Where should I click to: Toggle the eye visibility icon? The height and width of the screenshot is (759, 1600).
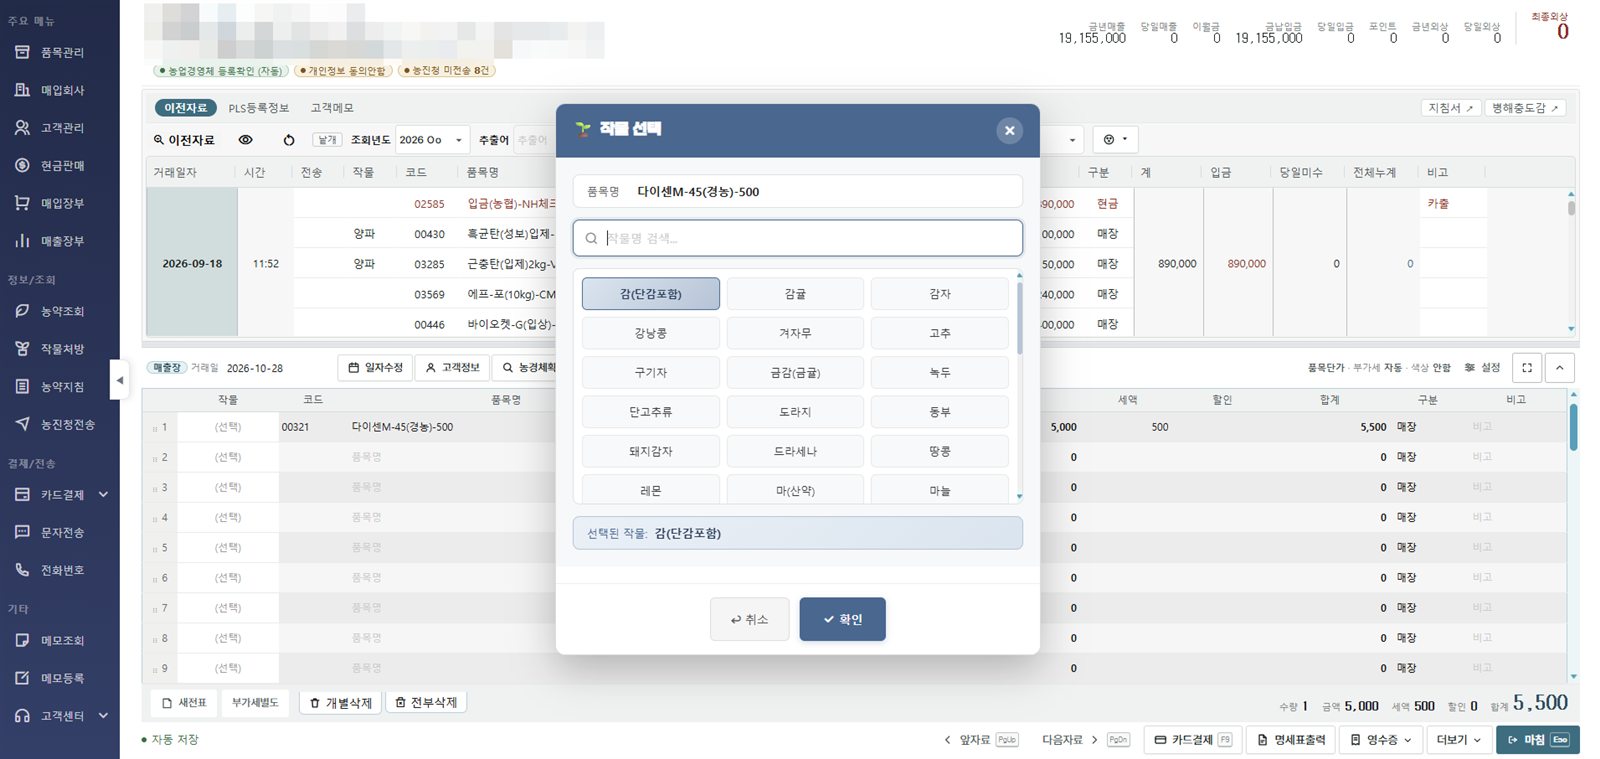click(245, 140)
